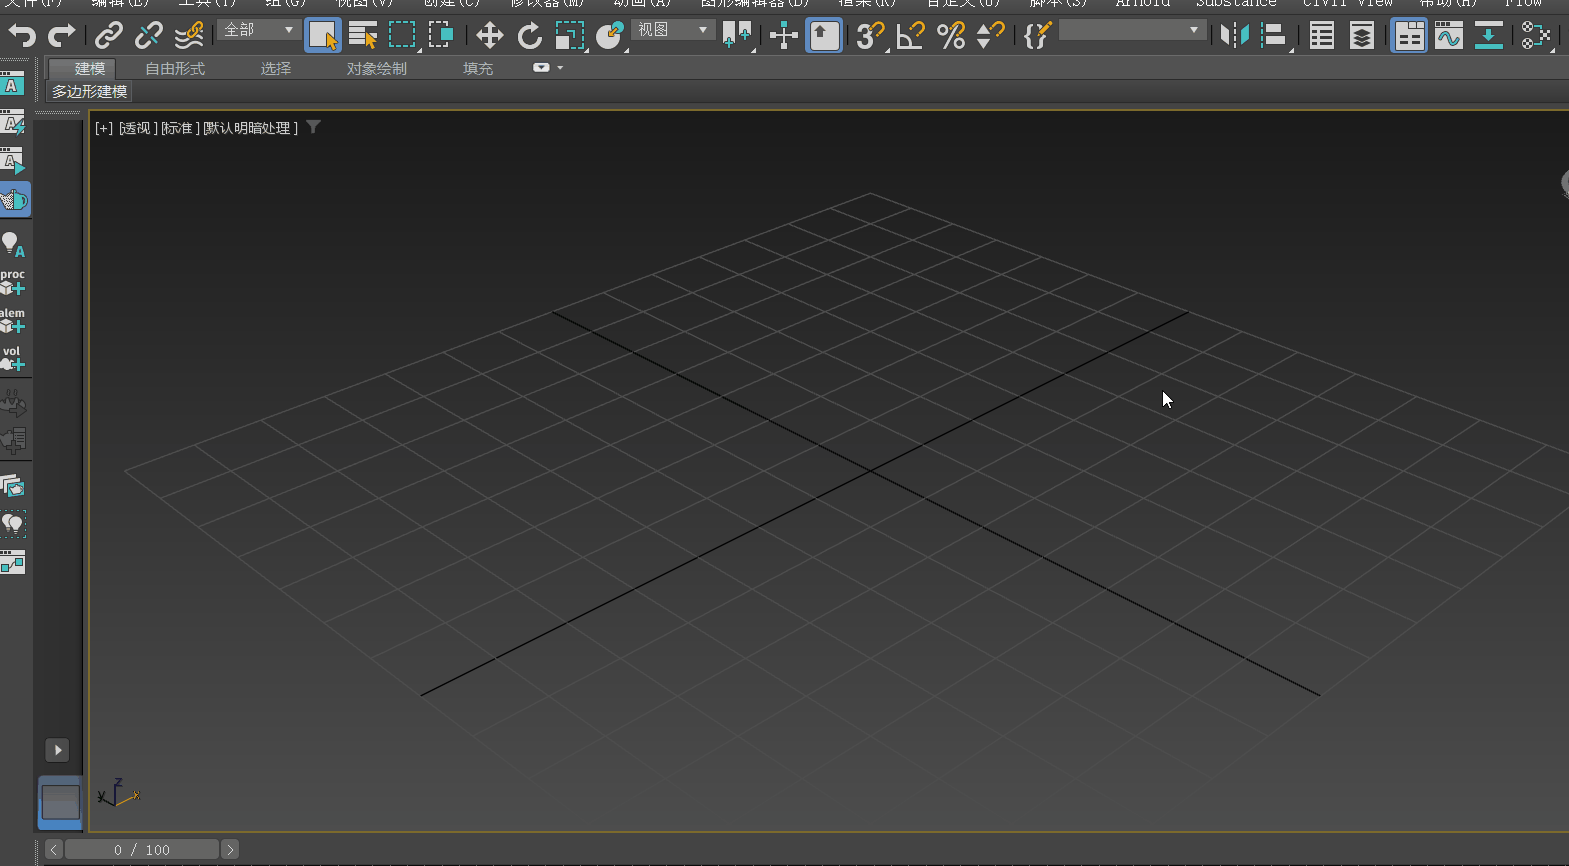Click the 0 / 100 time slider handle
The height and width of the screenshot is (866, 1569).
[142, 849]
